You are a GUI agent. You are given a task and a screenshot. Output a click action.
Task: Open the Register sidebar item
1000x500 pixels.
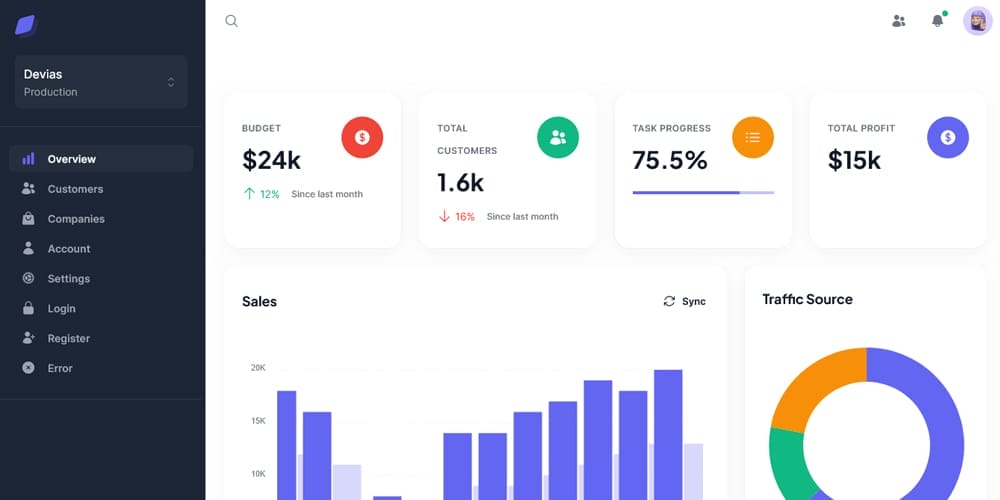(68, 339)
